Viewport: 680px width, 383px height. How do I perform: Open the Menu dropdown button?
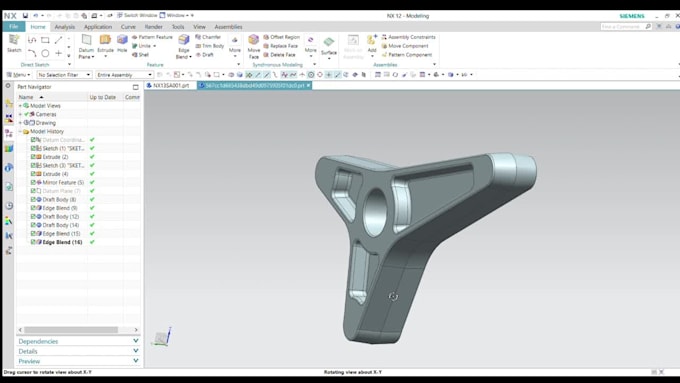pos(18,75)
